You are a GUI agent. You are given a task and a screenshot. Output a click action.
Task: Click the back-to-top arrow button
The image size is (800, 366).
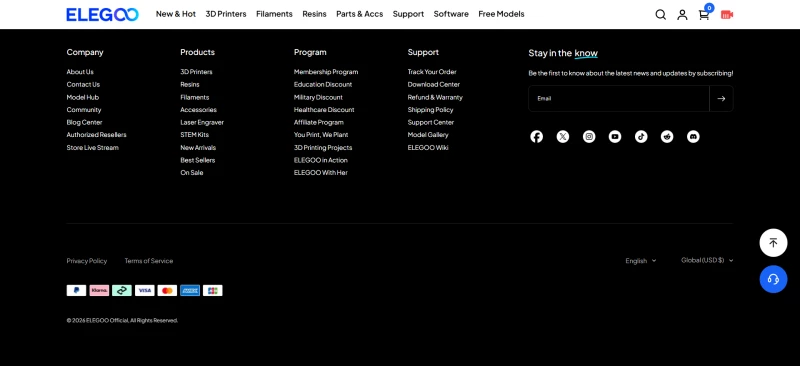tap(773, 242)
